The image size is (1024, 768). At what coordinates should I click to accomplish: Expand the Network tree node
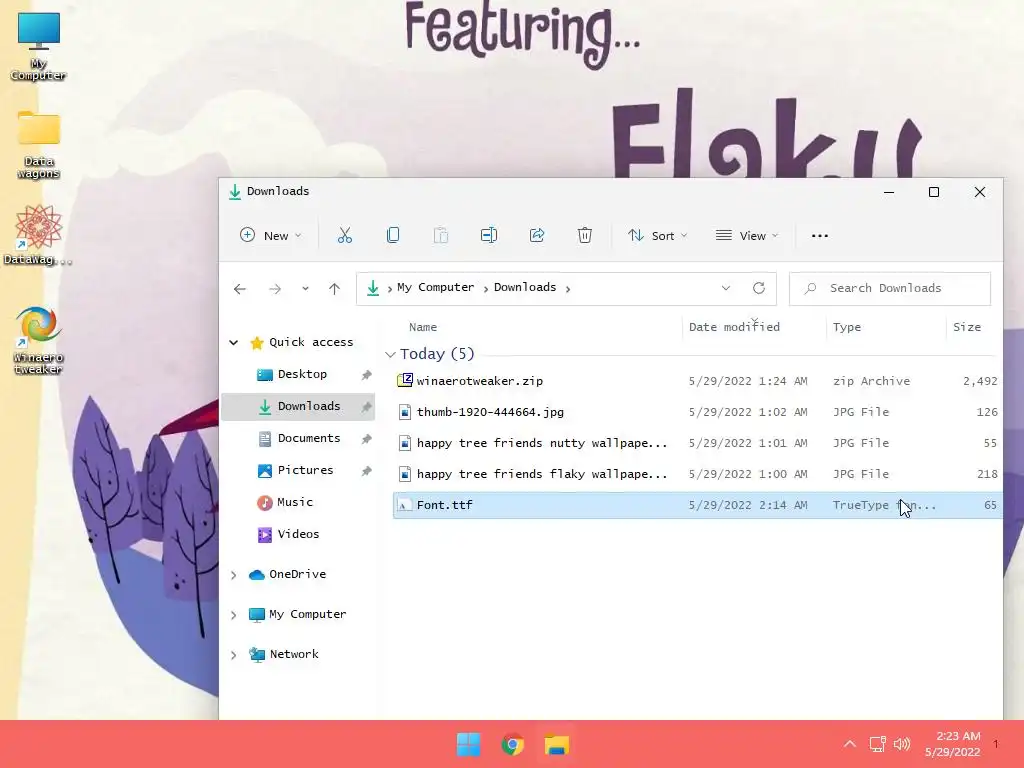coord(234,654)
